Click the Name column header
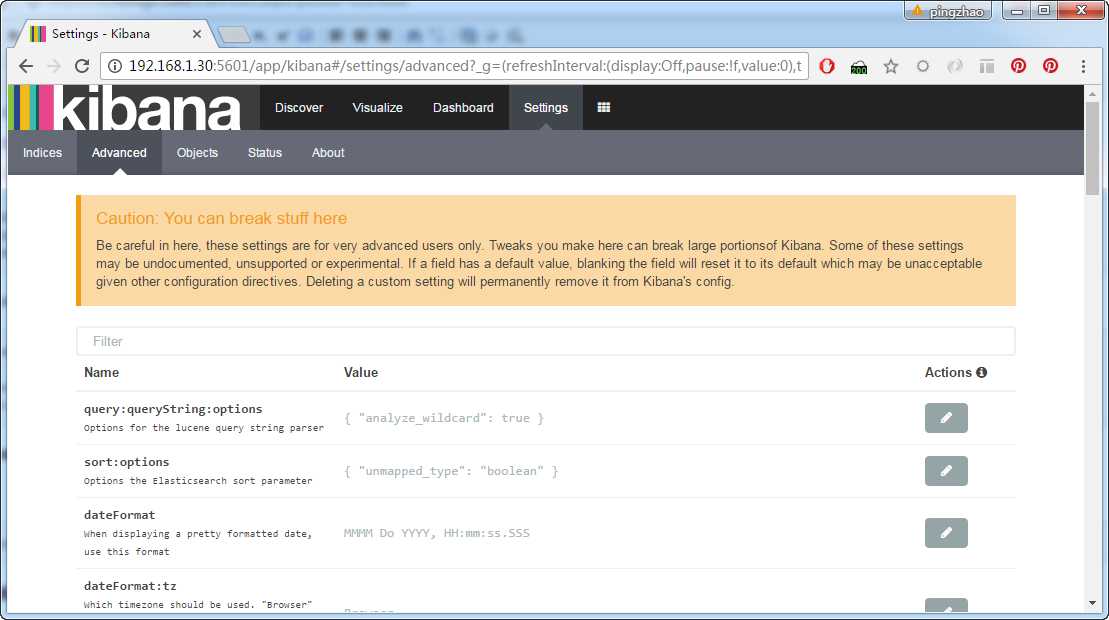 pyautogui.click(x=101, y=373)
